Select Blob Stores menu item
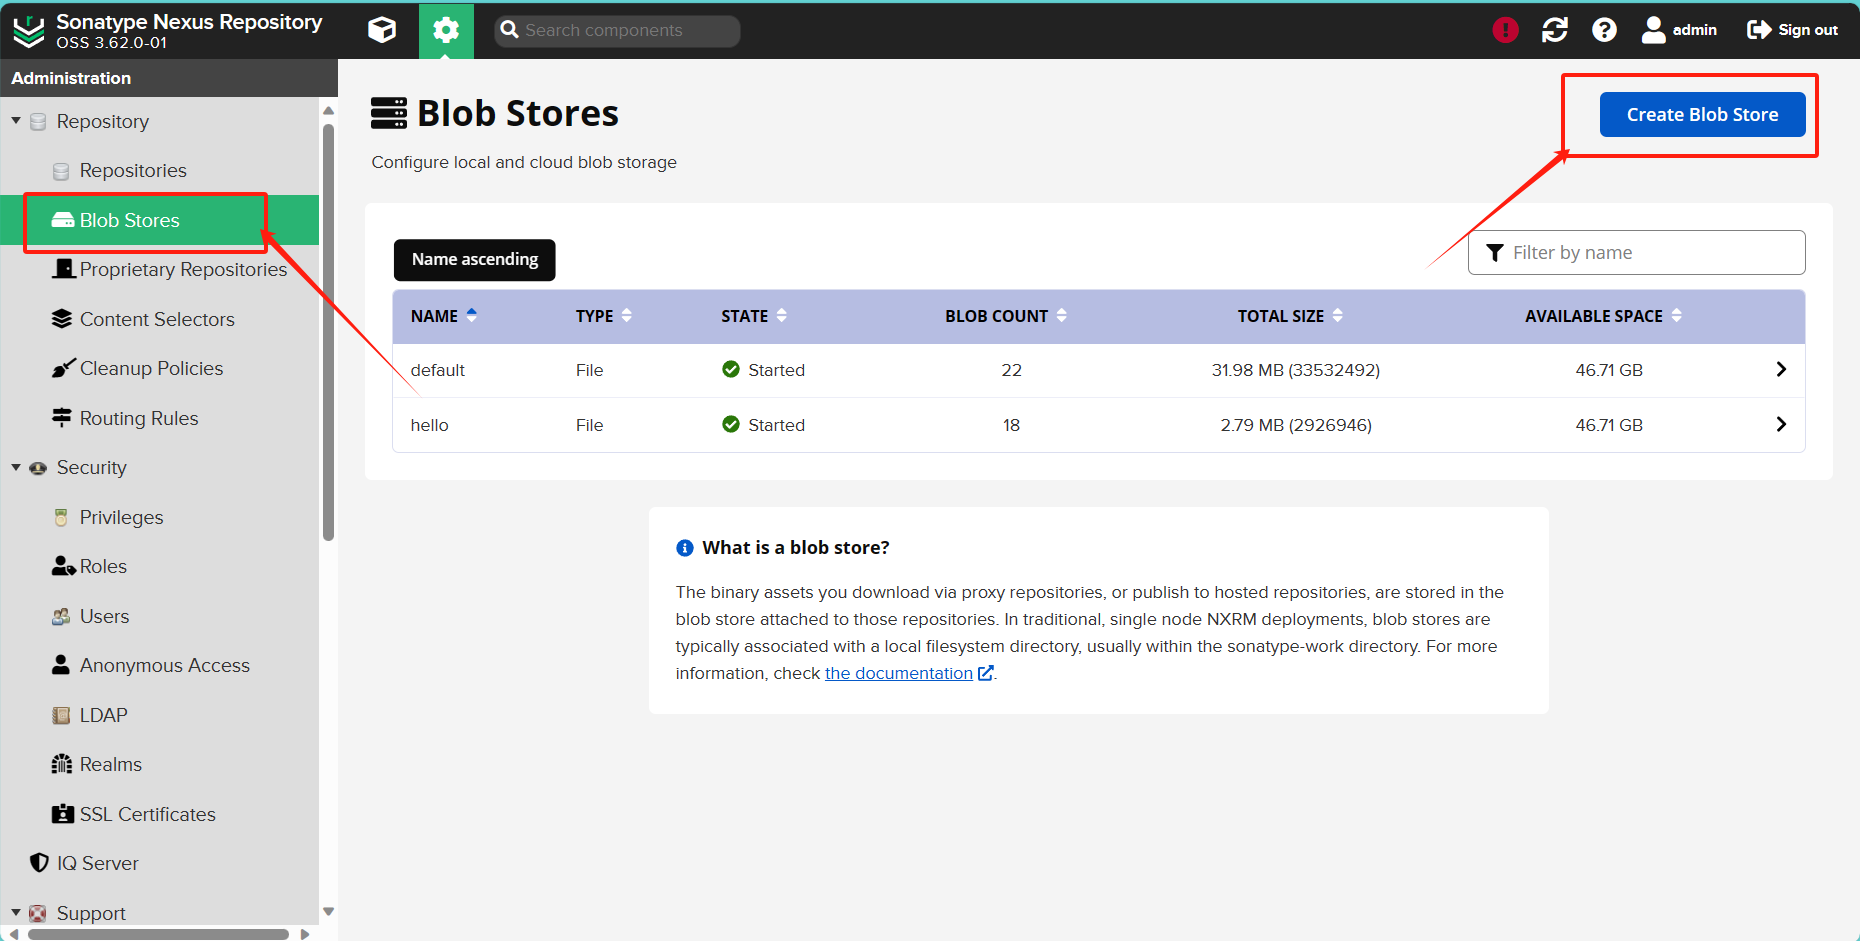This screenshot has width=1860, height=941. (x=160, y=220)
